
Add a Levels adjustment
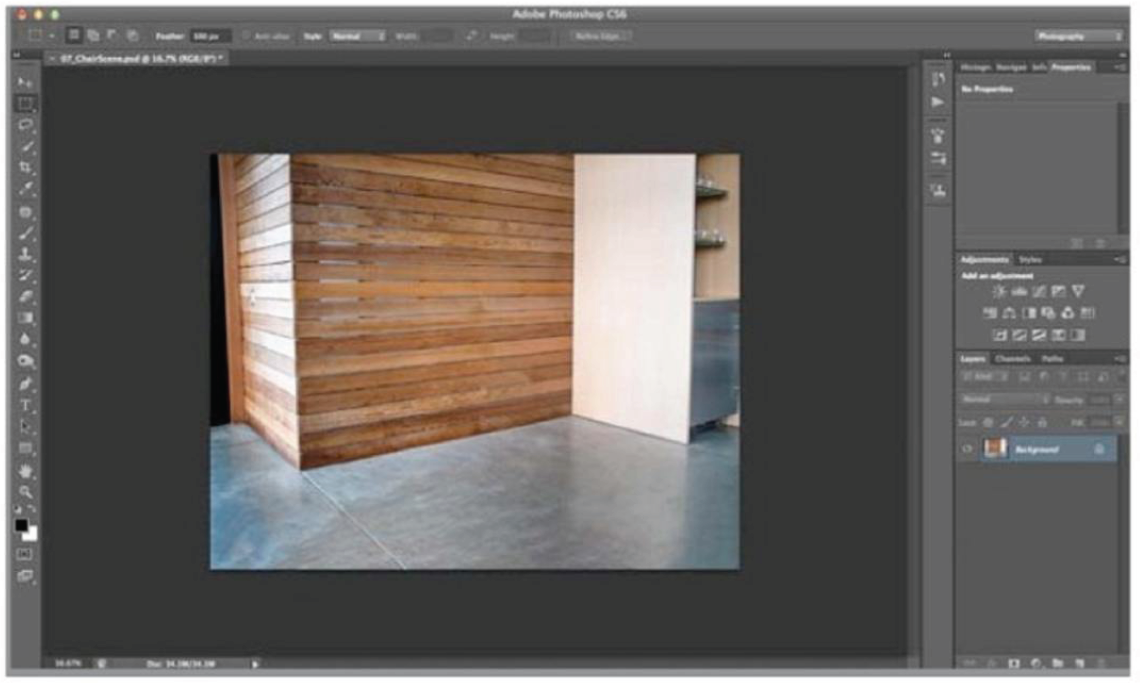click(x=1019, y=291)
